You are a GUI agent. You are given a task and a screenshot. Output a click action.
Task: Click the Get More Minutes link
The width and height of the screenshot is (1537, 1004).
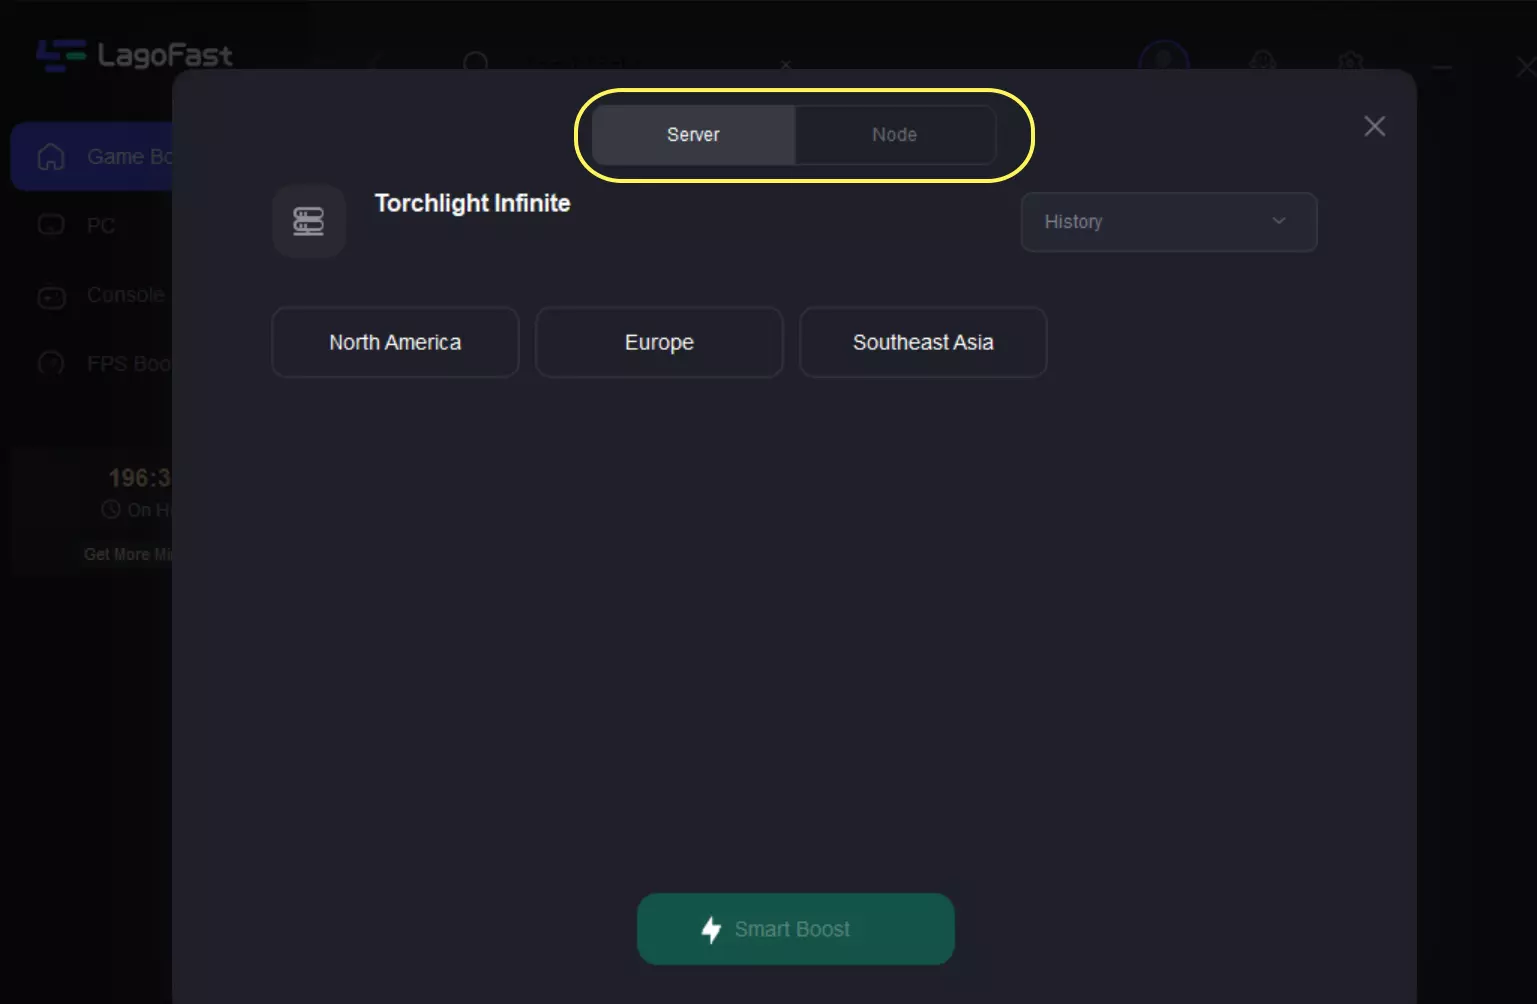click(x=128, y=554)
